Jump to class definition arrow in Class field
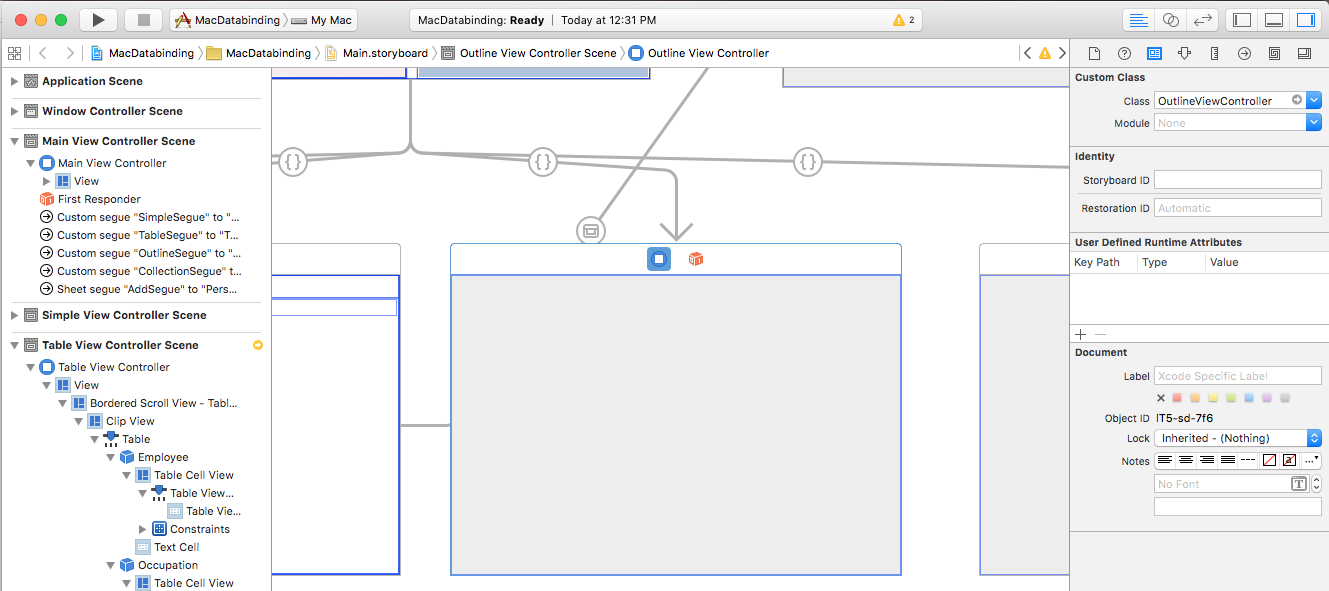The height and width of the screenshot is (591, 1329). [x=1297, y=100]
